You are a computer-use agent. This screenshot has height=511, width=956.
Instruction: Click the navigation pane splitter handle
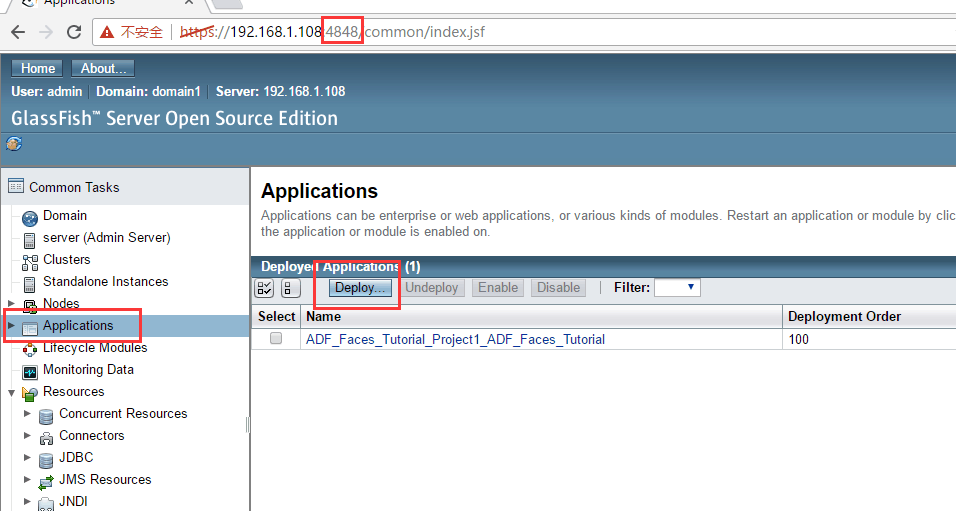tap(248, 425)
